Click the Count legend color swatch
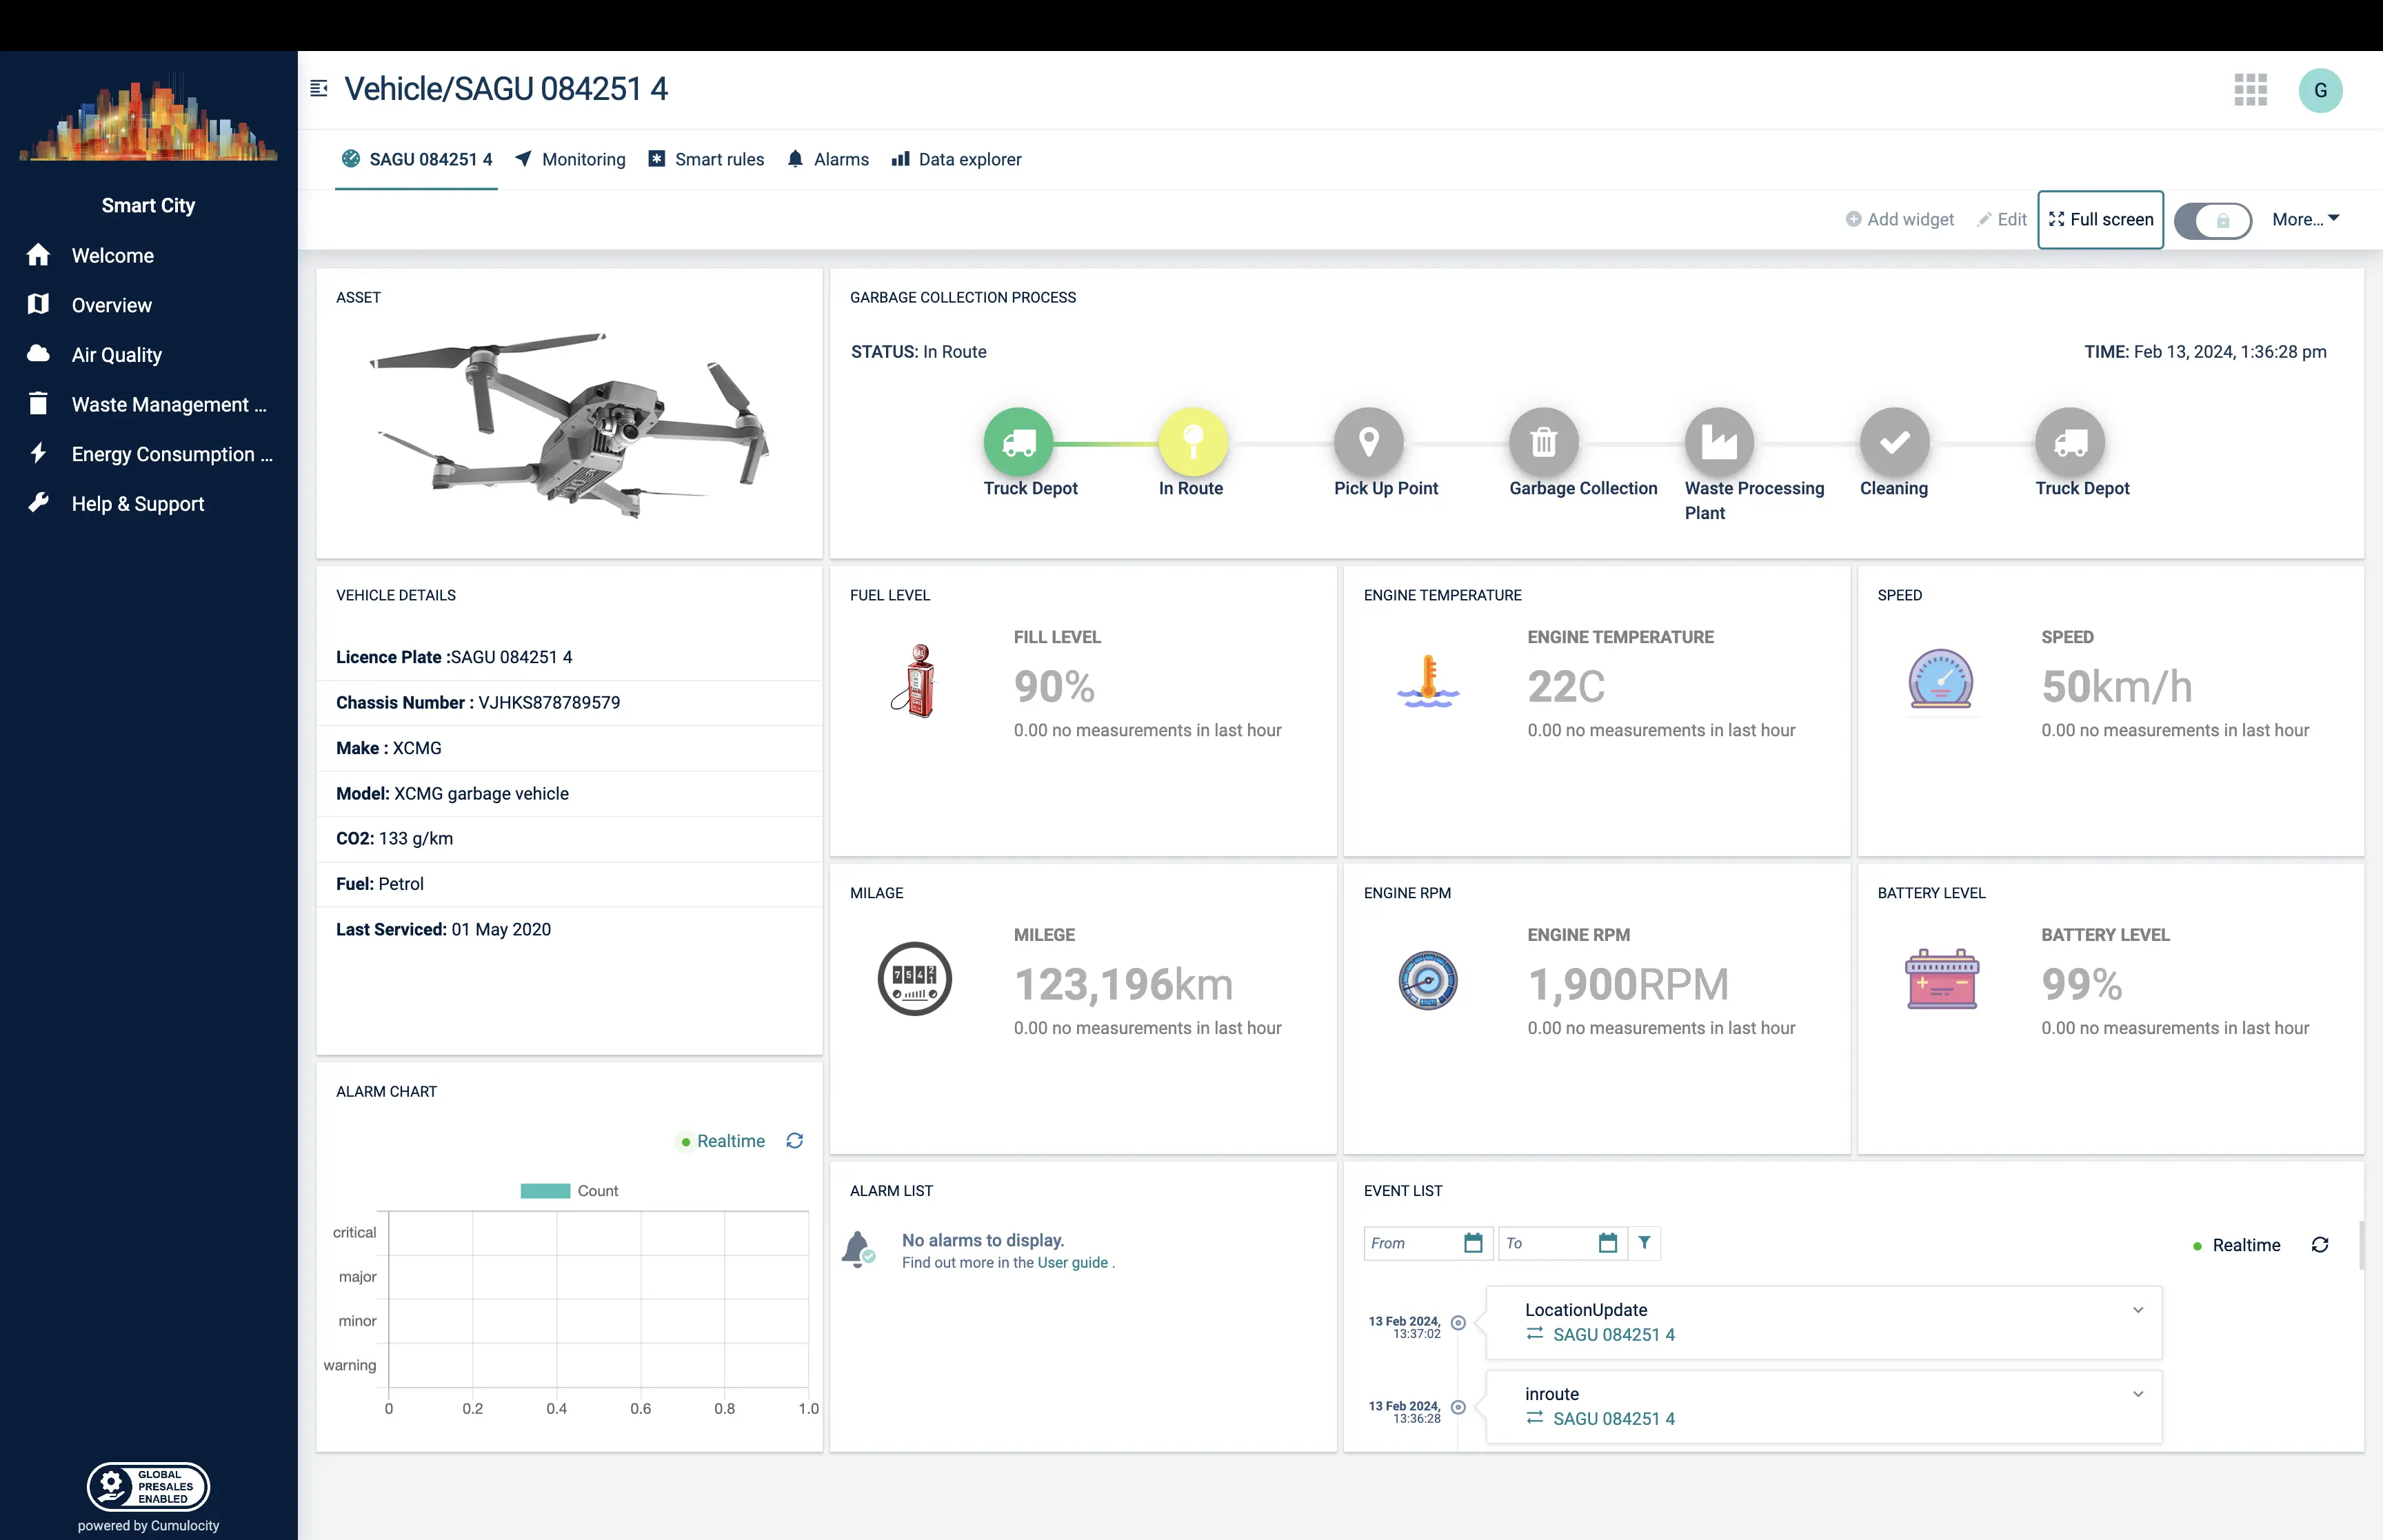 tap(545, 1191)
